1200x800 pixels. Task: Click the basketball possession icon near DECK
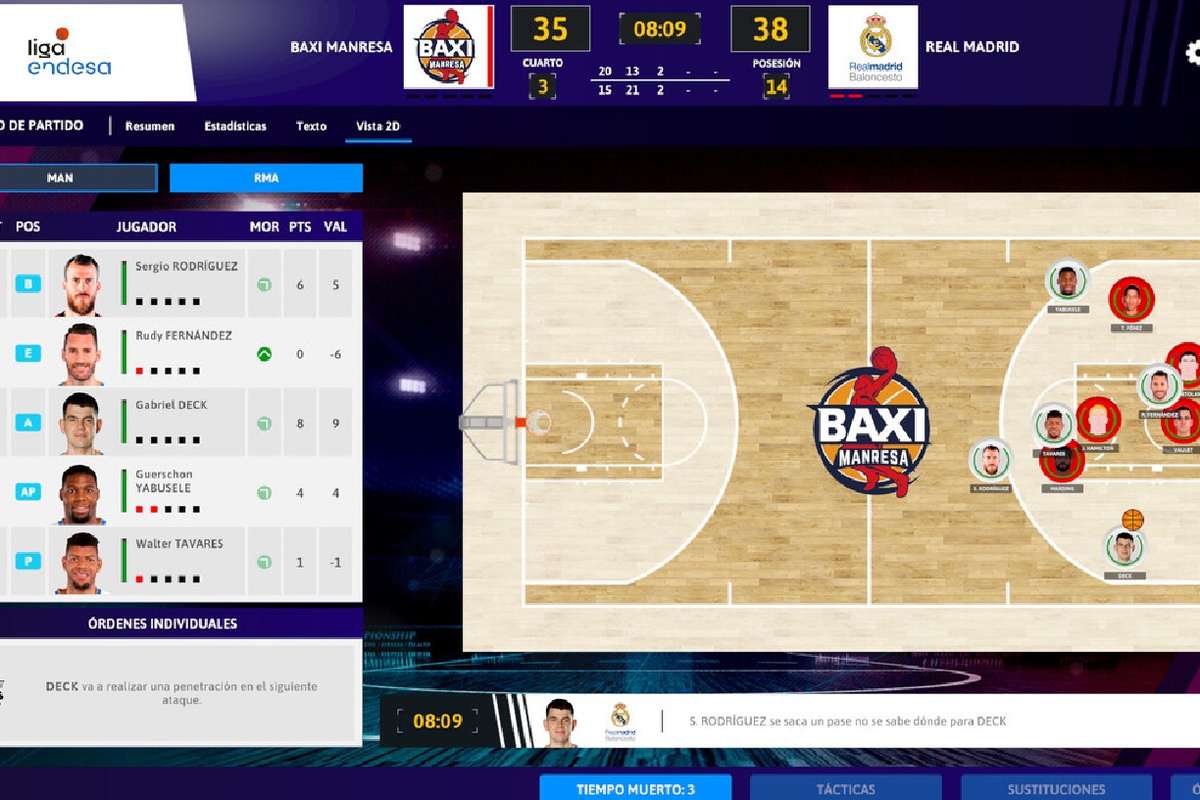1131,519
